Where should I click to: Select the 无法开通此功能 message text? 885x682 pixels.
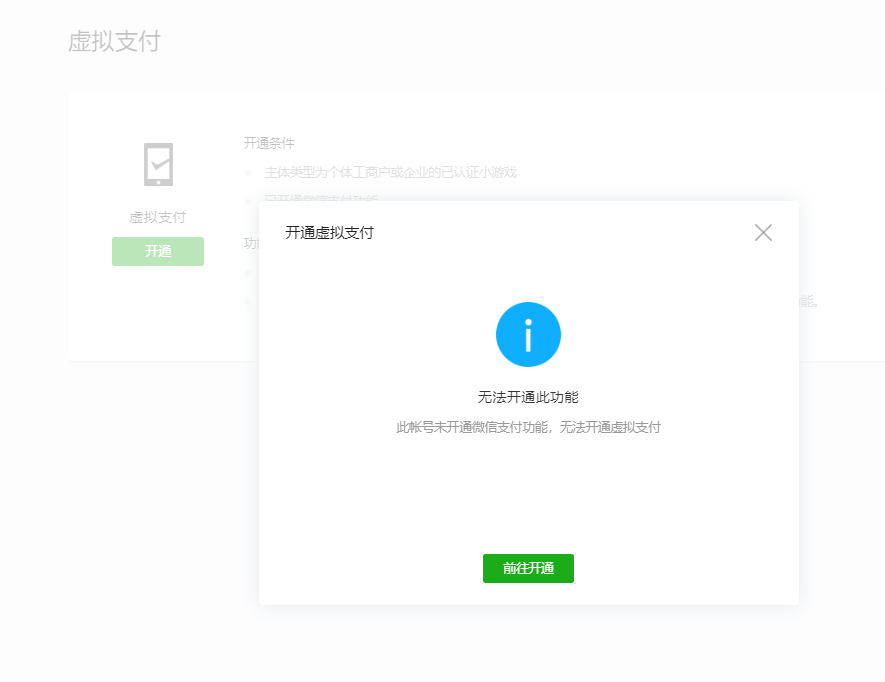pos(528,397)
